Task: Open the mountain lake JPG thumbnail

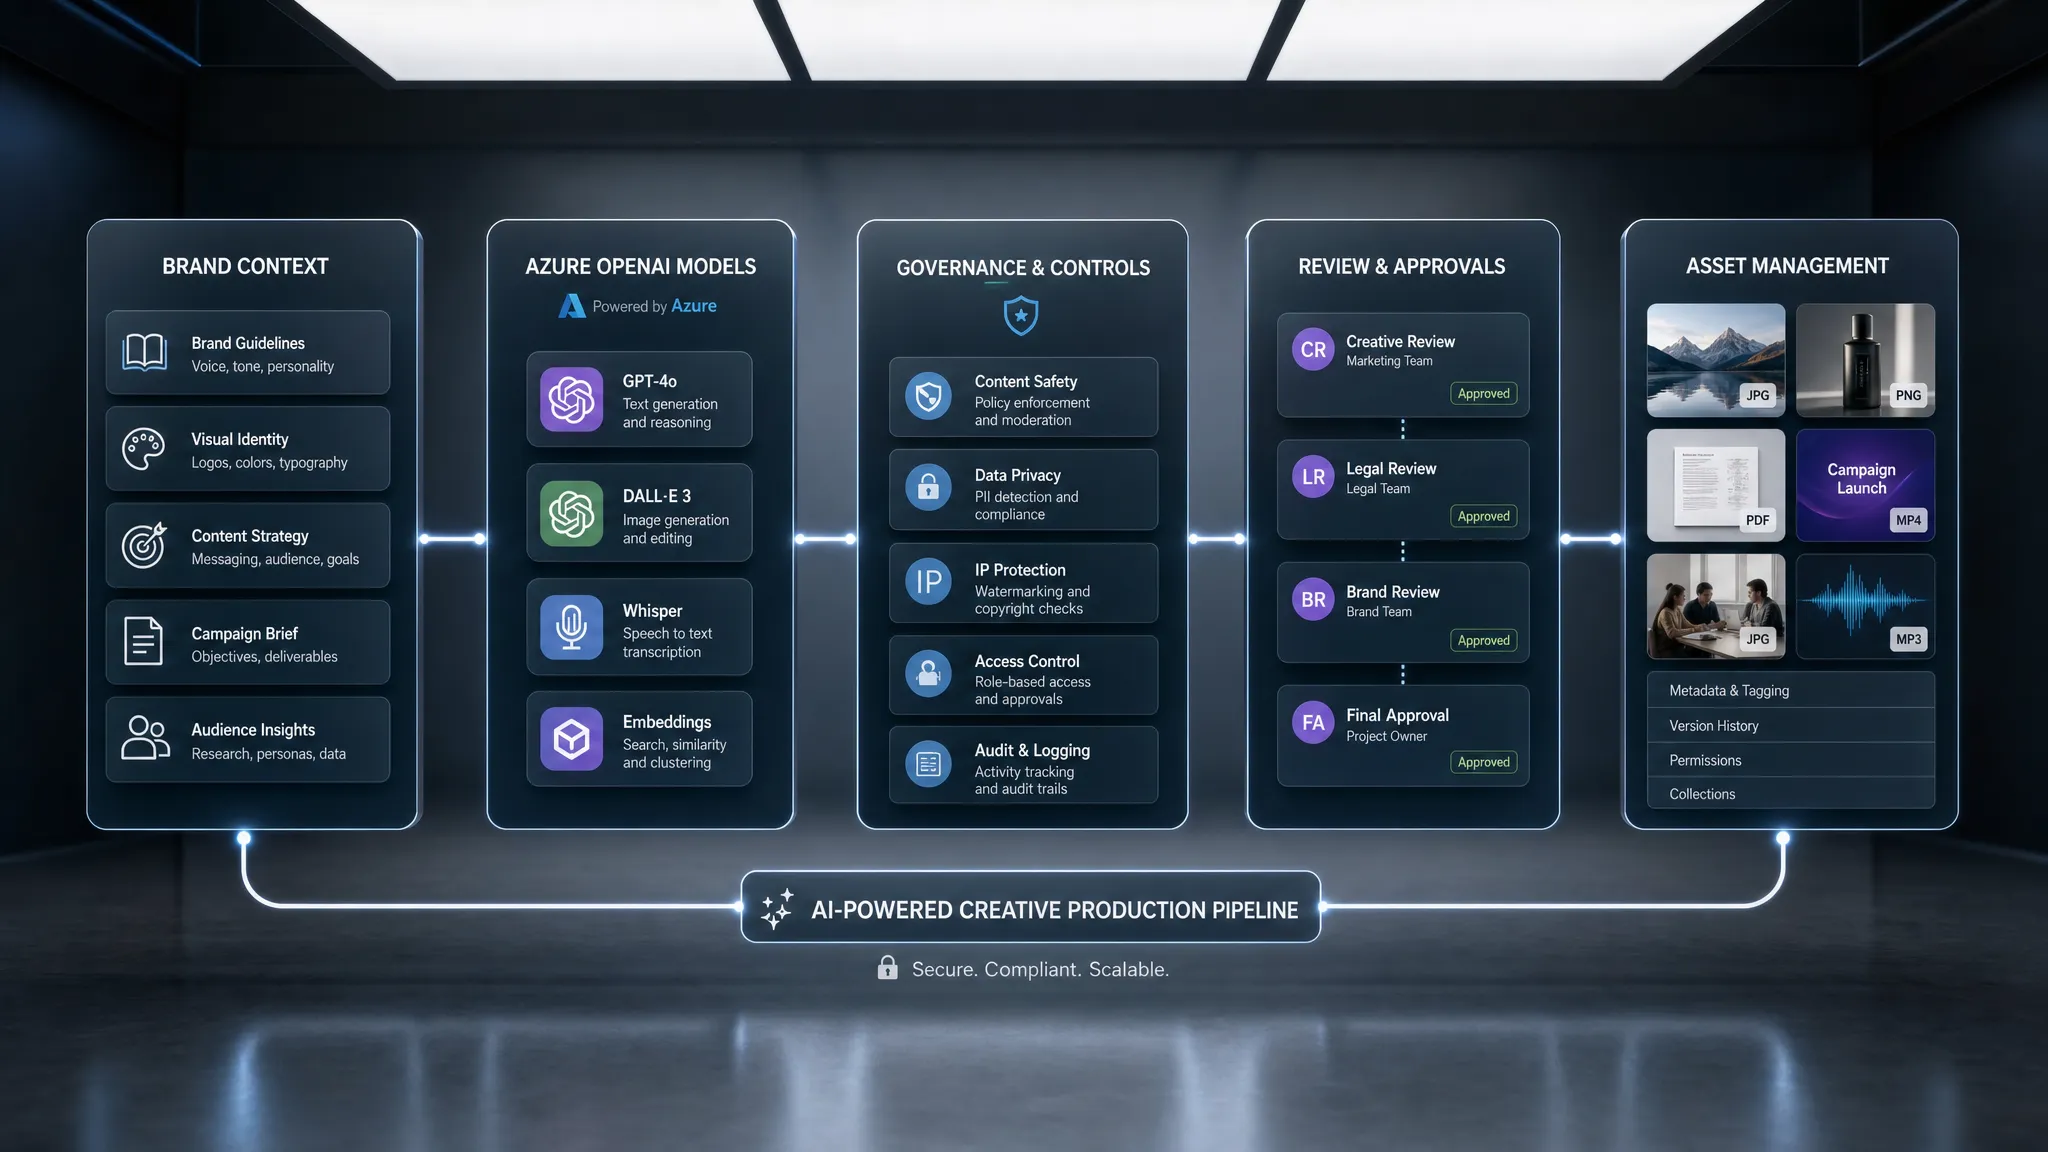Action: point(1716,360)
